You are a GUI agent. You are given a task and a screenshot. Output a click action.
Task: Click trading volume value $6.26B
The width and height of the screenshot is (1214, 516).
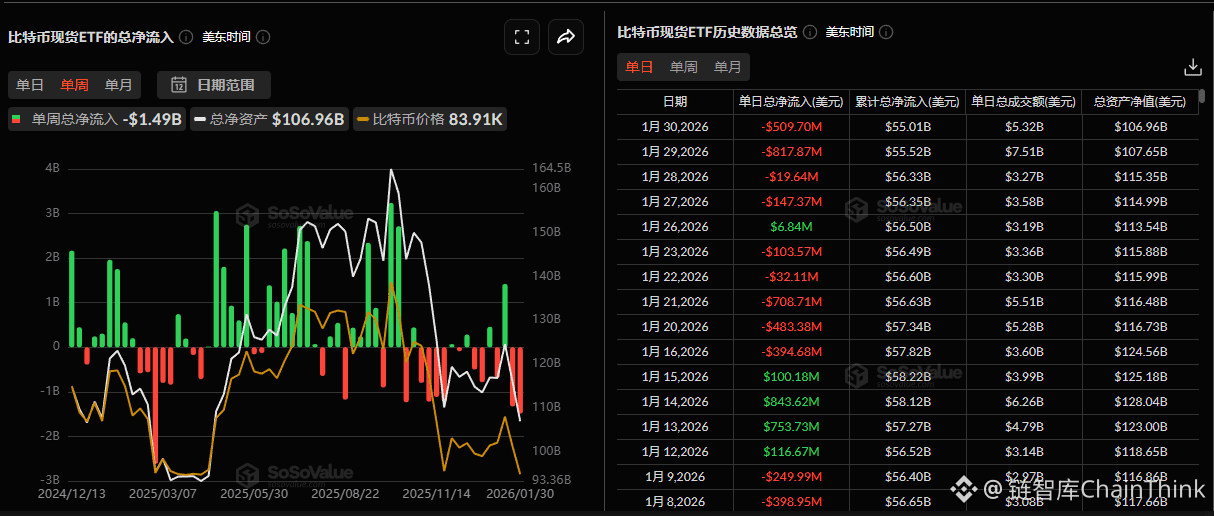tap(1024, 402)
